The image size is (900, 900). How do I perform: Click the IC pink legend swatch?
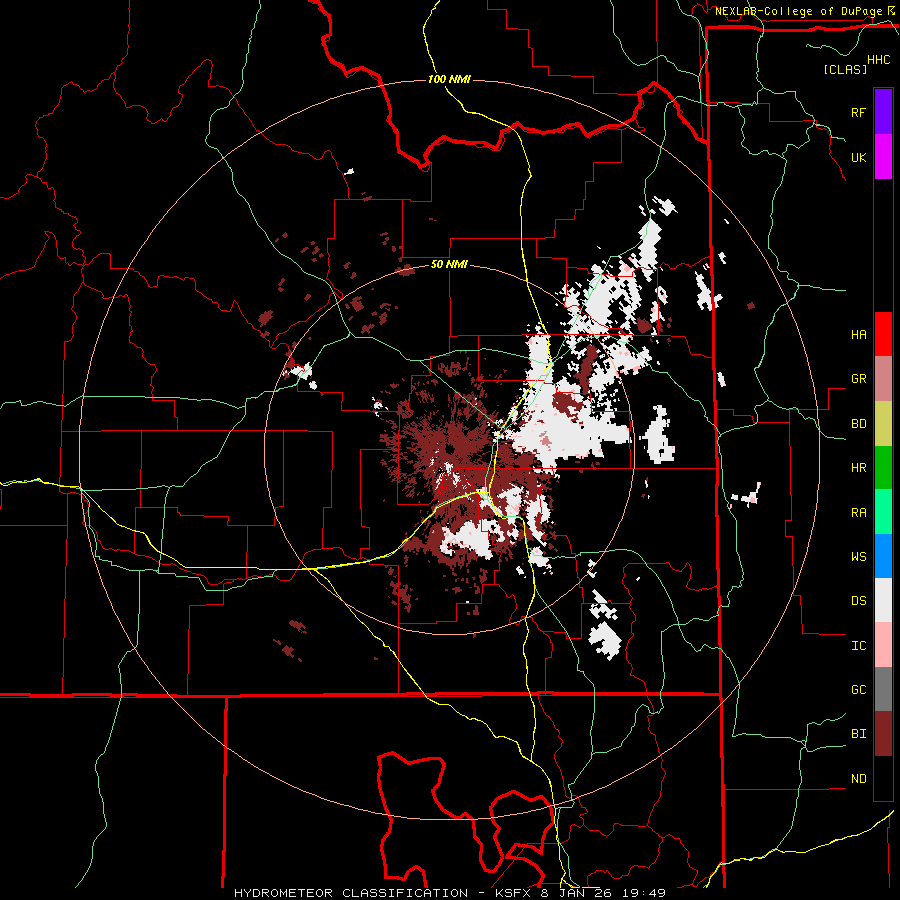click(883, 645)
